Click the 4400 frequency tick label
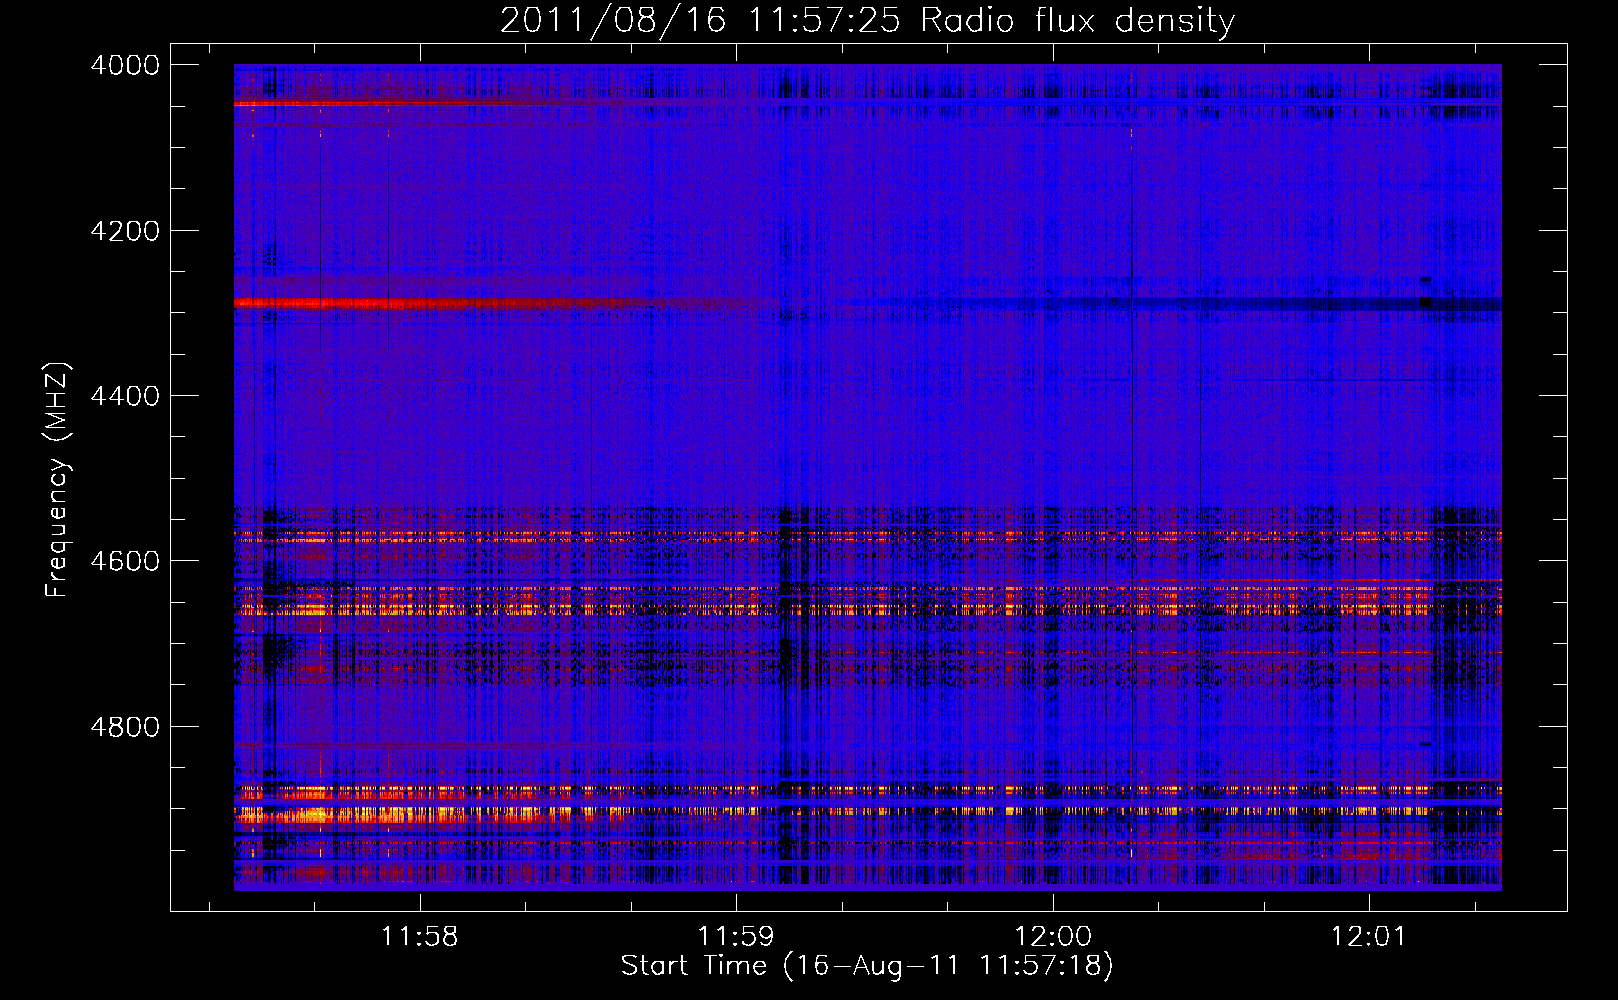 [x=125, y=396]
